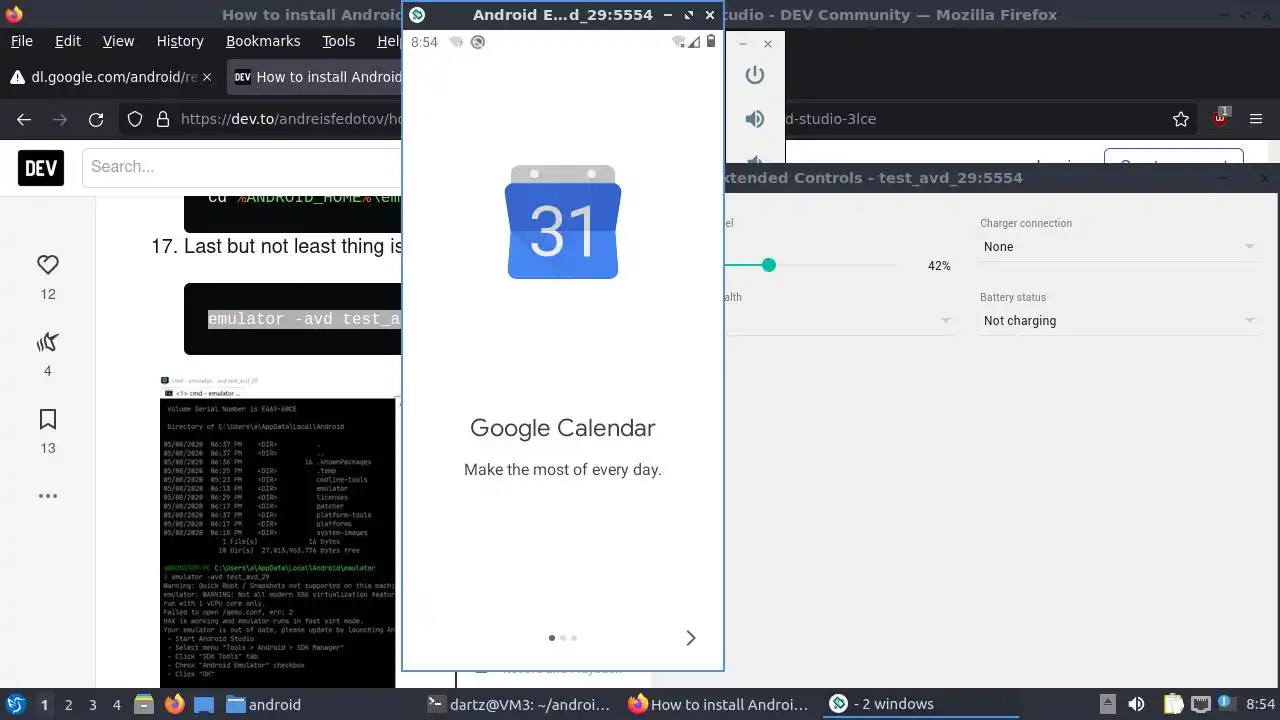Click the DEV logo on the page
The image size is (1280, 720).
point(41,167)
